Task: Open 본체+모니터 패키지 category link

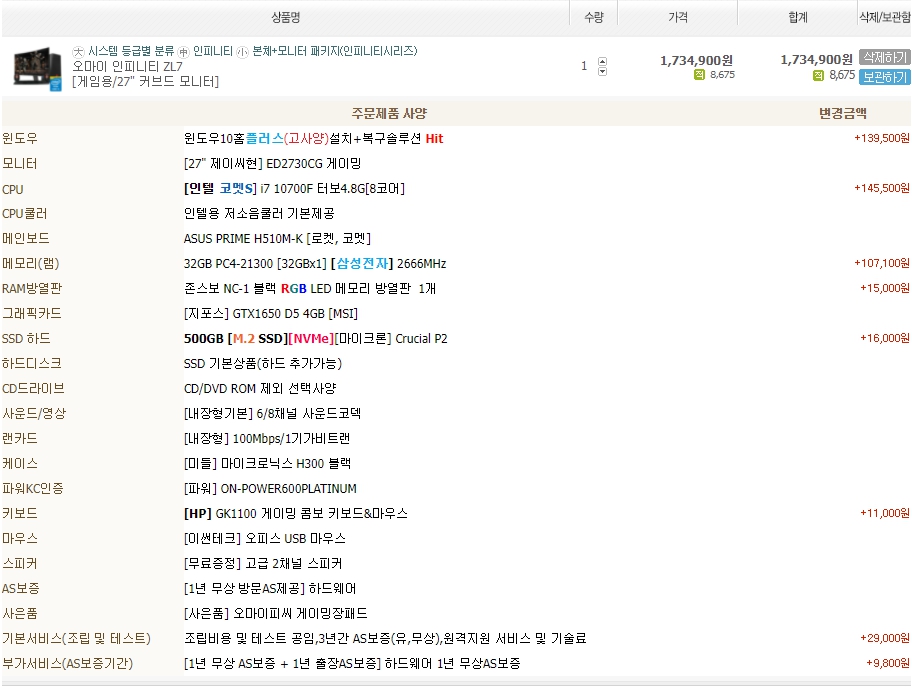Action: click(334, 51)
